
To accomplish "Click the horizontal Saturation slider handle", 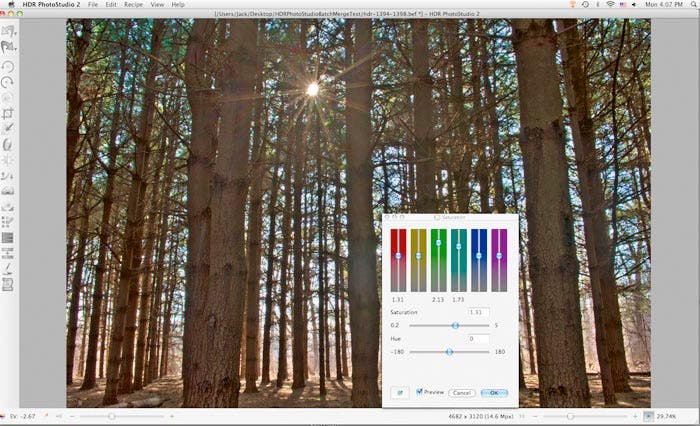I will (455, 325).
